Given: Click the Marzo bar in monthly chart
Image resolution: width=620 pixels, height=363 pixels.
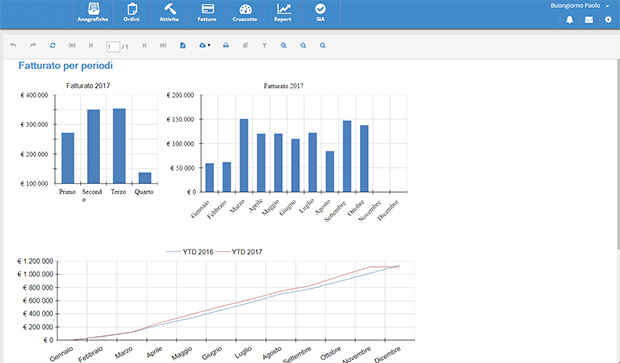Looking at the screenshot, I should point(244,155).
